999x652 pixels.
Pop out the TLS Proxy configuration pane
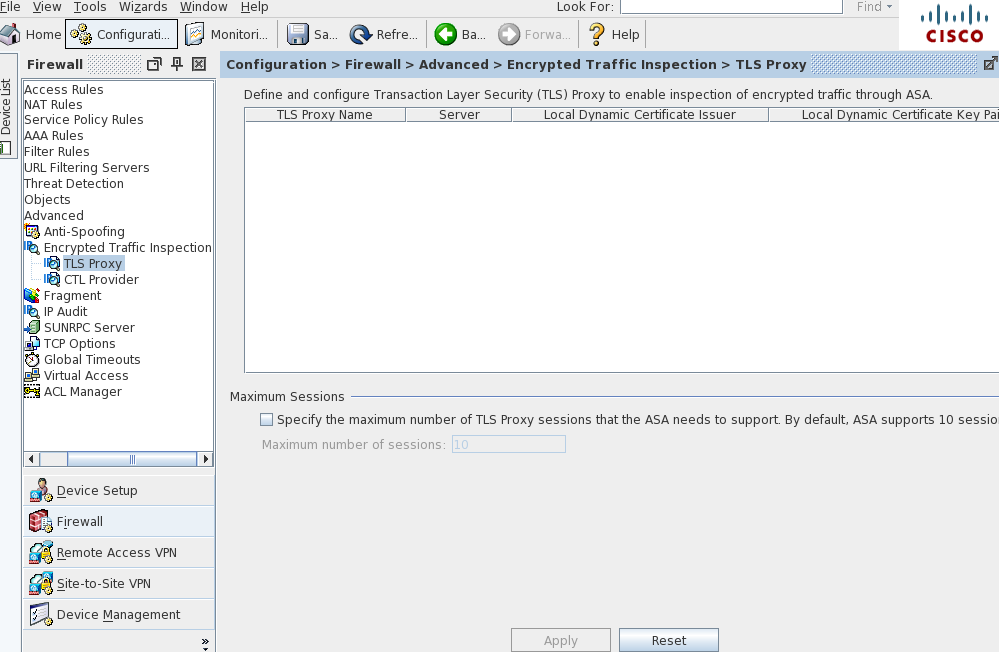[990, 64]
